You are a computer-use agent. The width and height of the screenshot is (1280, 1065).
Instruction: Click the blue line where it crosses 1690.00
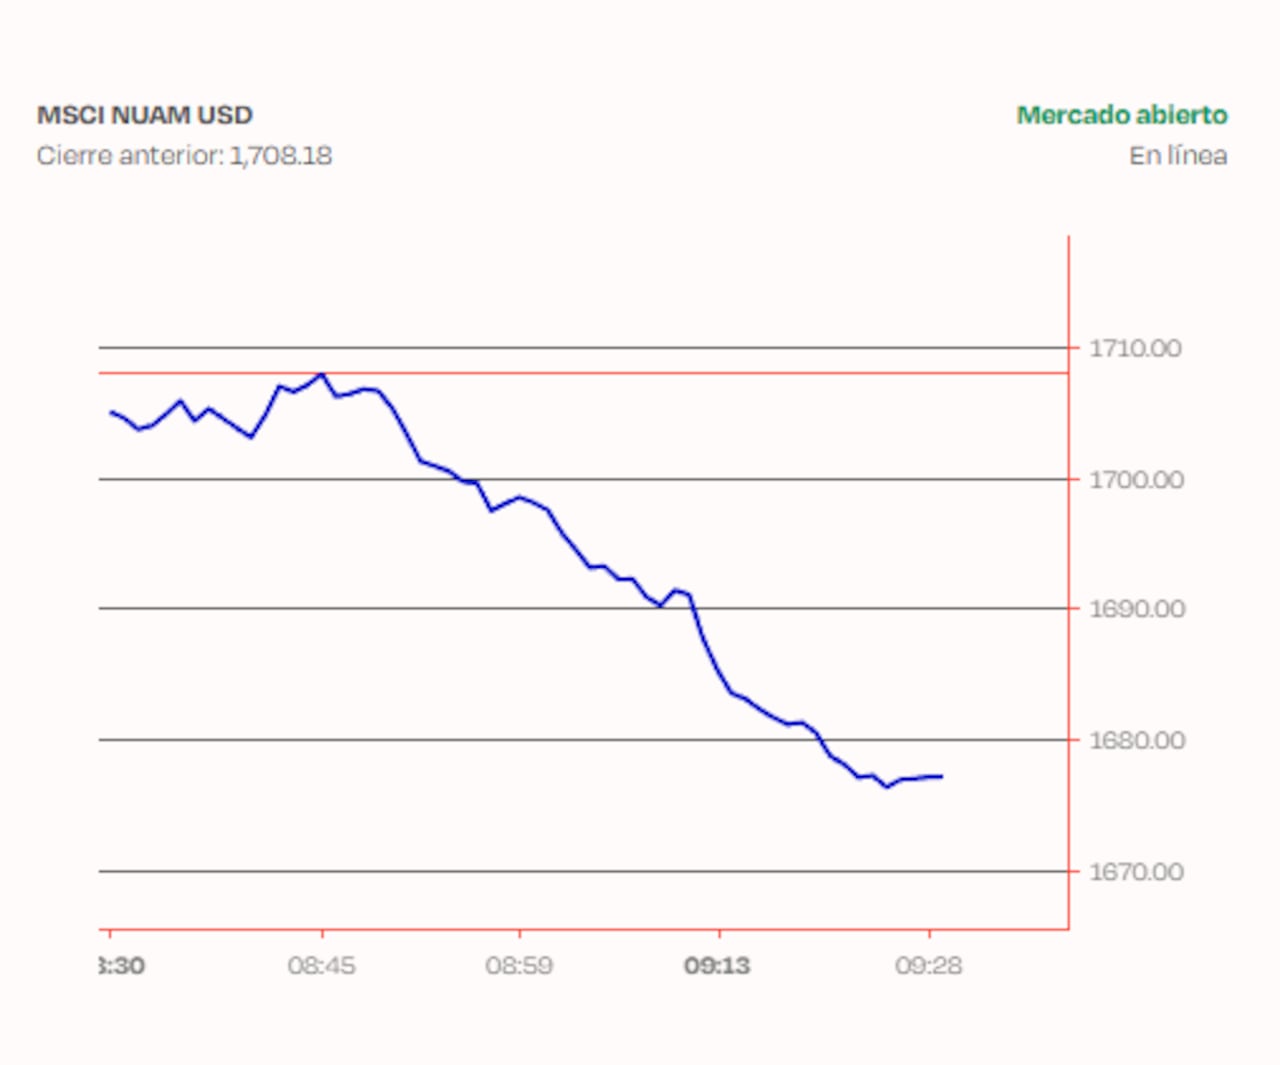(660, 605)
